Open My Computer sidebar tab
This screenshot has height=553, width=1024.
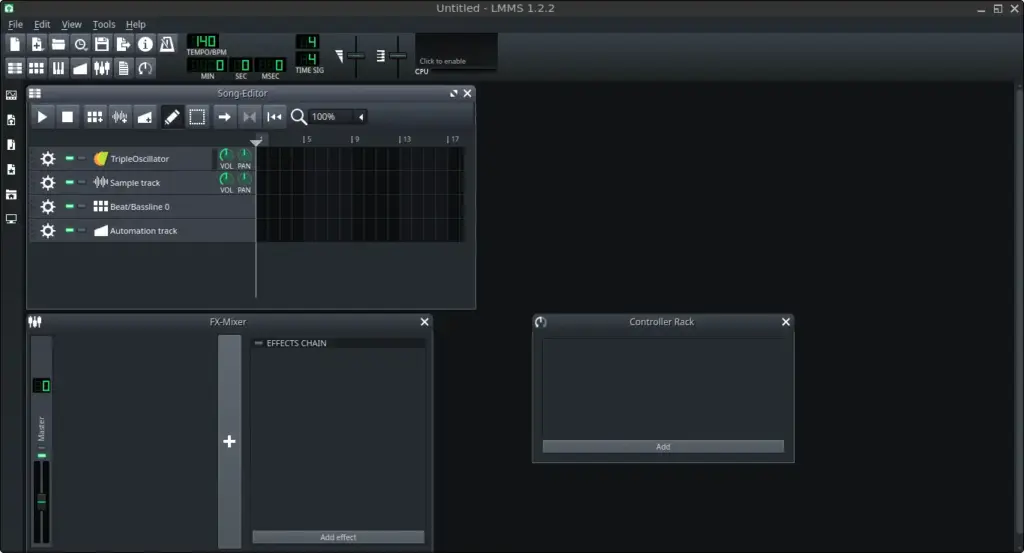[x=11, y=219]
